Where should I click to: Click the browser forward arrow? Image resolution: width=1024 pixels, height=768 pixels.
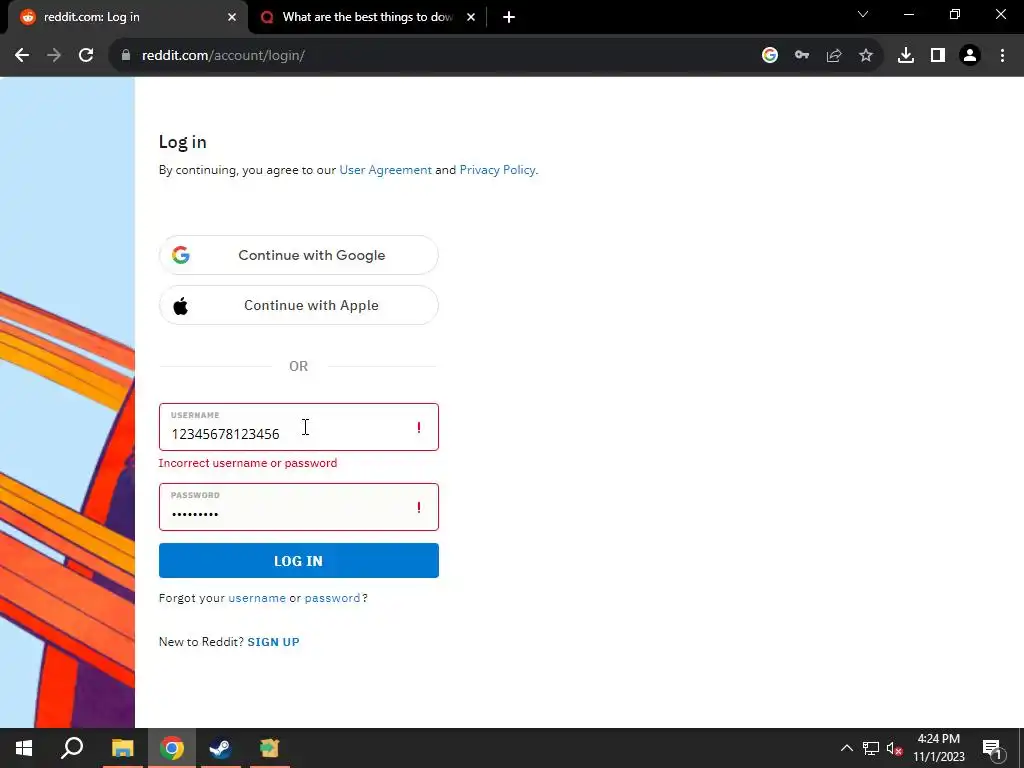pyautogui.click(x=54, y=56)
